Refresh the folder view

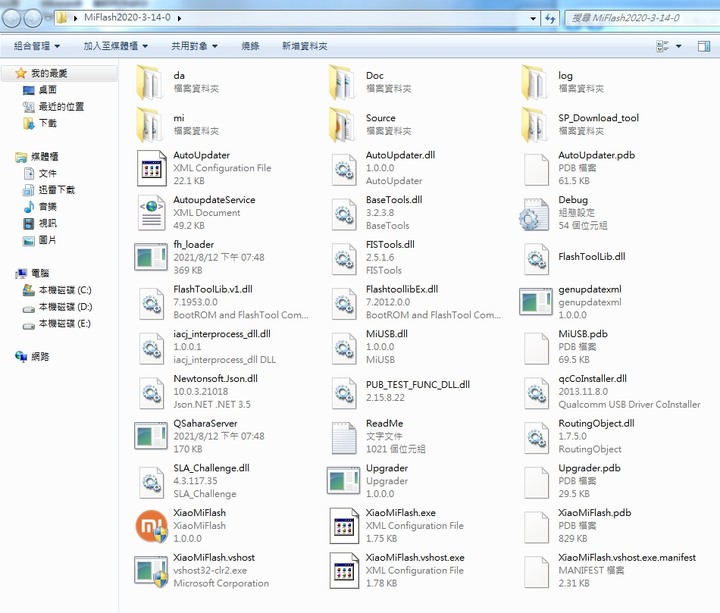pyautogui.click(x=550, y=18)
